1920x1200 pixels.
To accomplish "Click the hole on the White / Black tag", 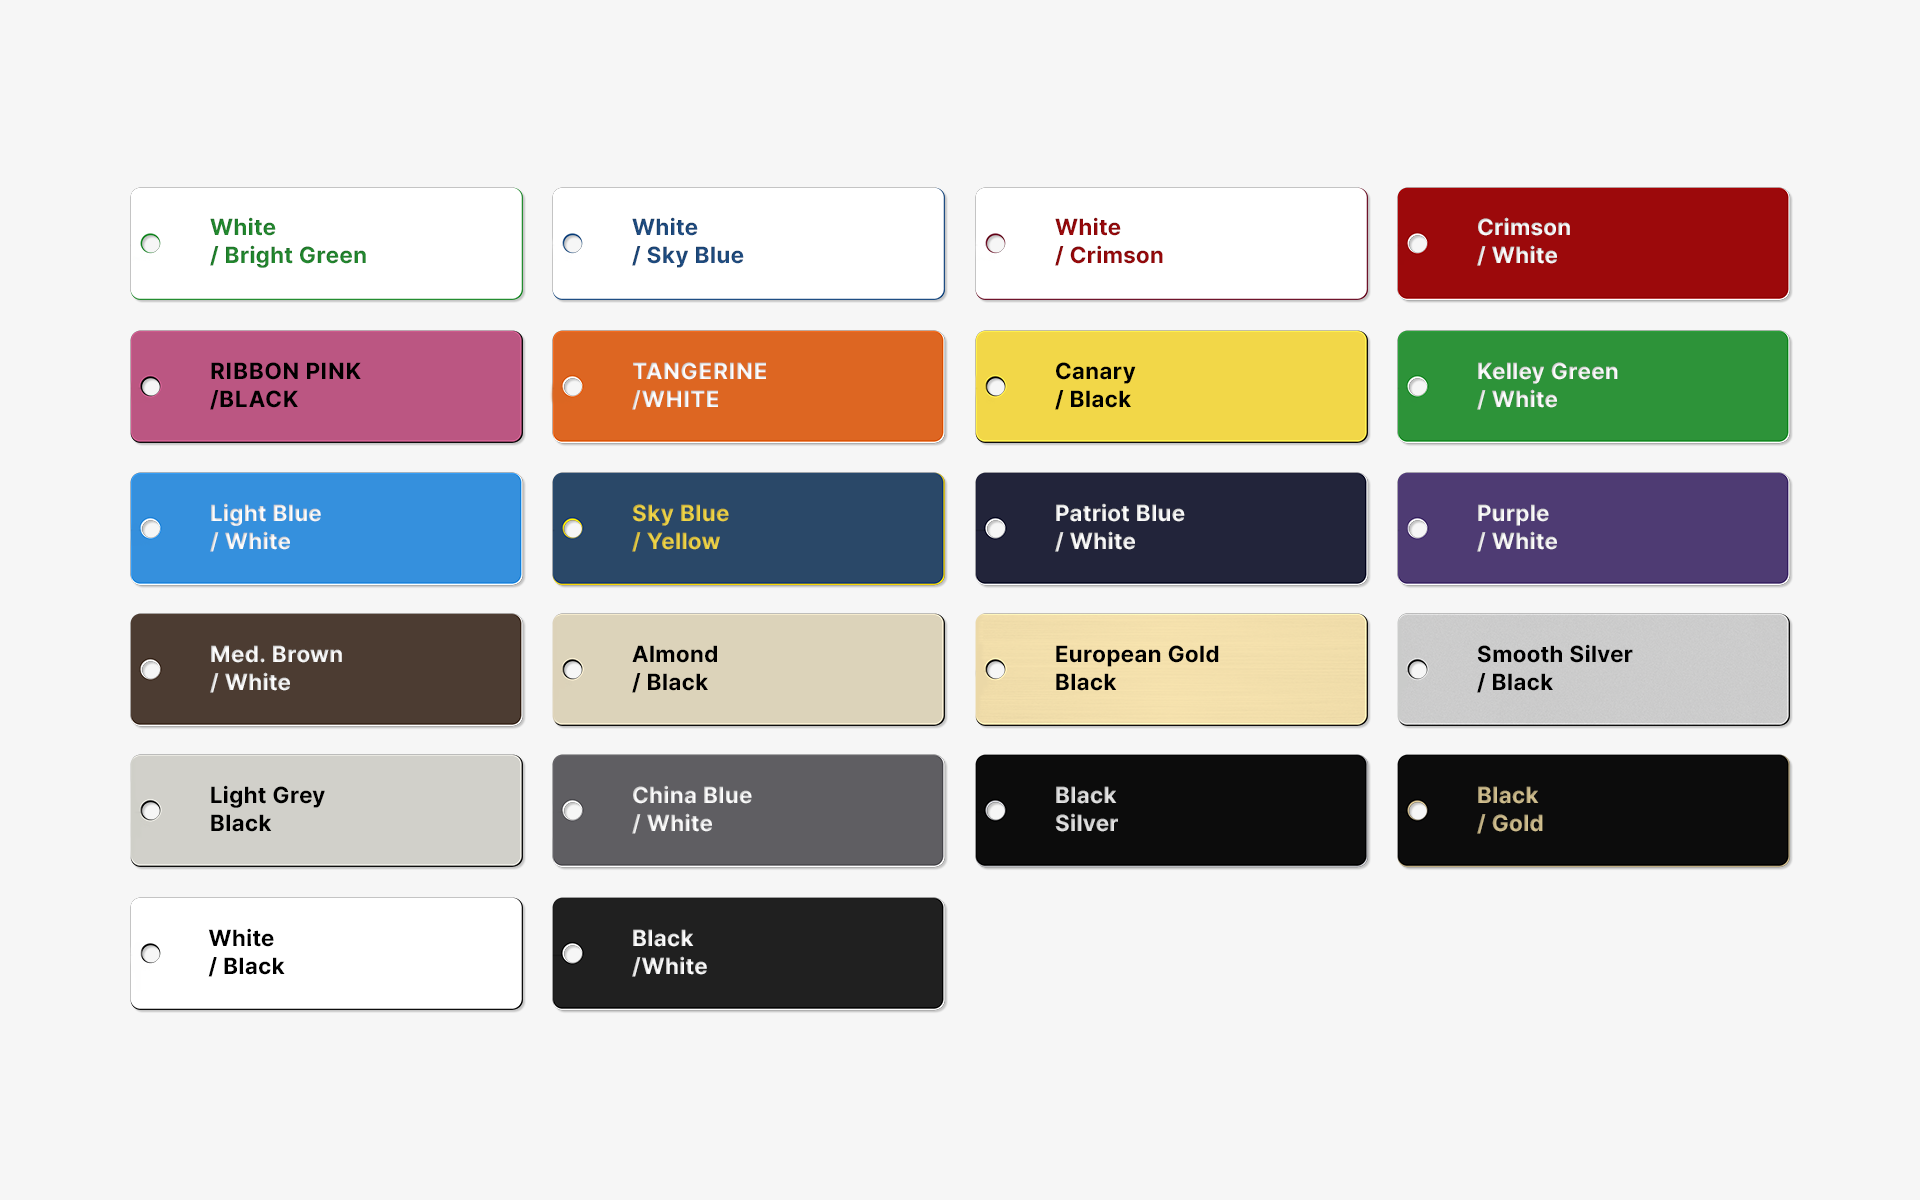I will (151, 953).
